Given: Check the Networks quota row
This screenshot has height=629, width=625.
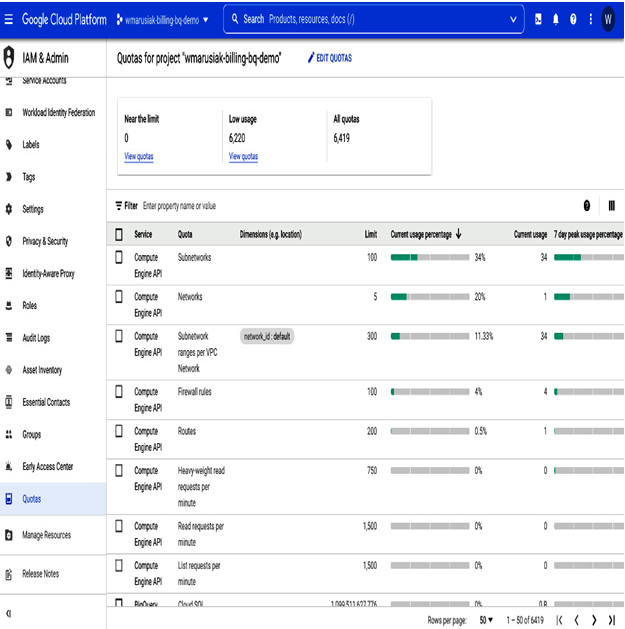Looking at the screenshot, I should (x=119, y=296).
